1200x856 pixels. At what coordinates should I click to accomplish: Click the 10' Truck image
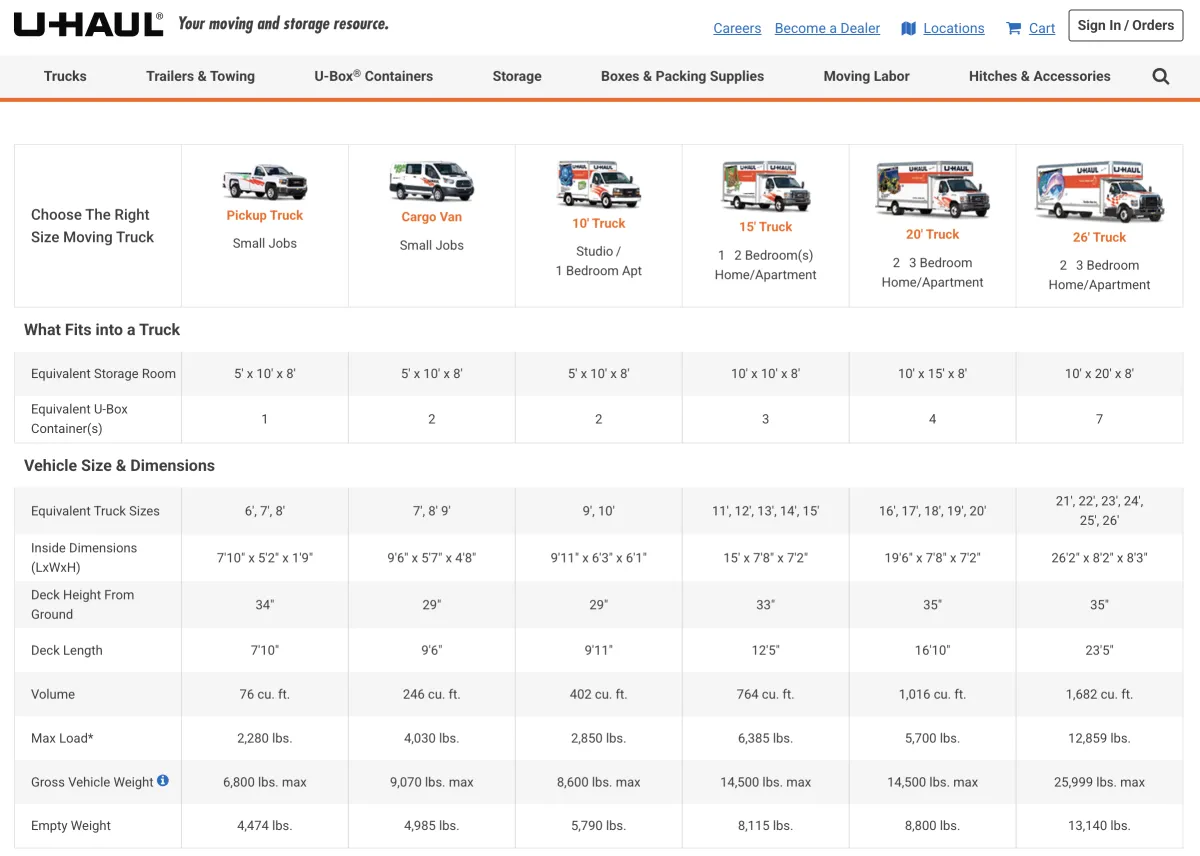[x=599, y=184]
